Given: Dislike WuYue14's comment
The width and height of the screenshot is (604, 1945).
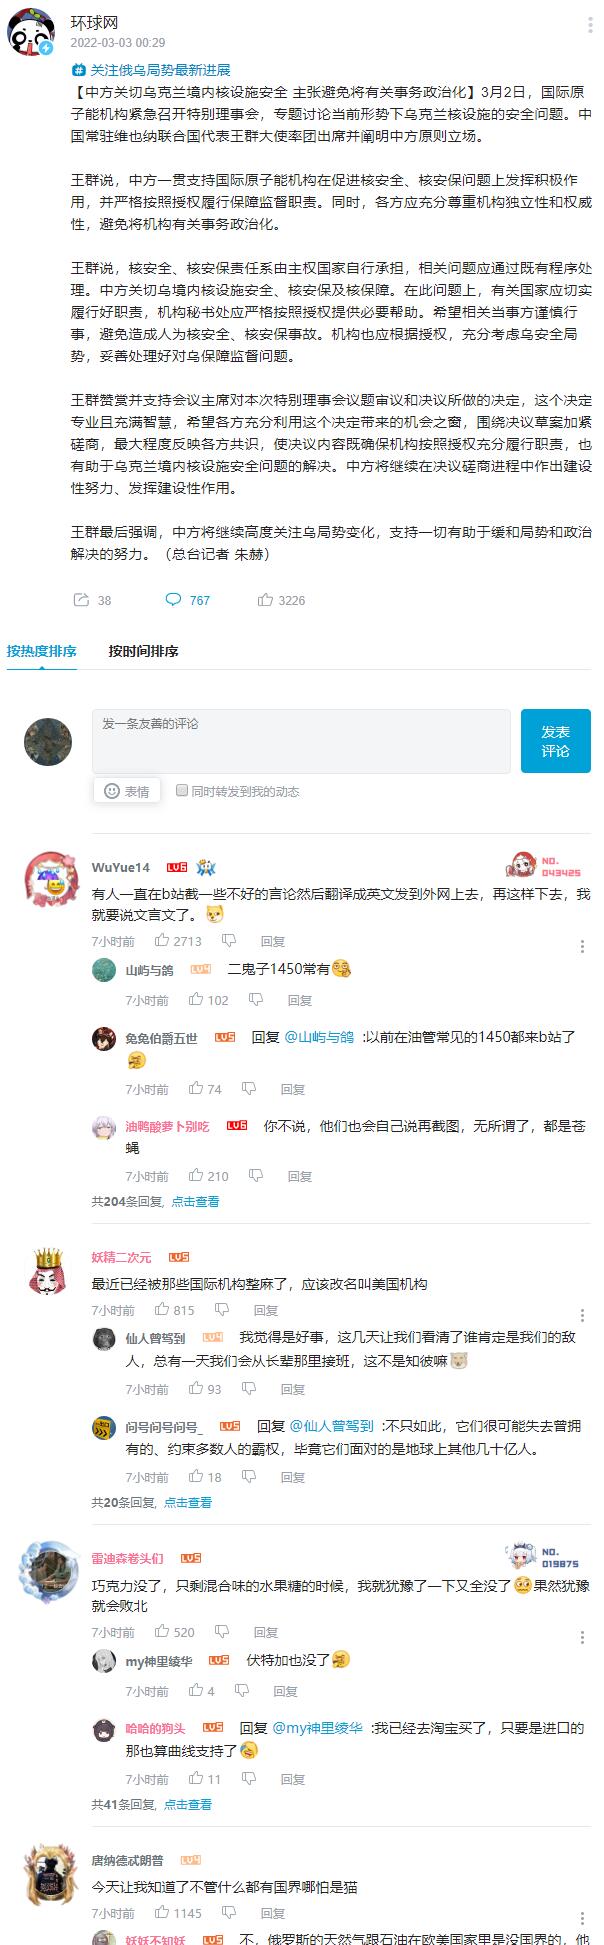Looking at the screenshot, I should 229,940.
